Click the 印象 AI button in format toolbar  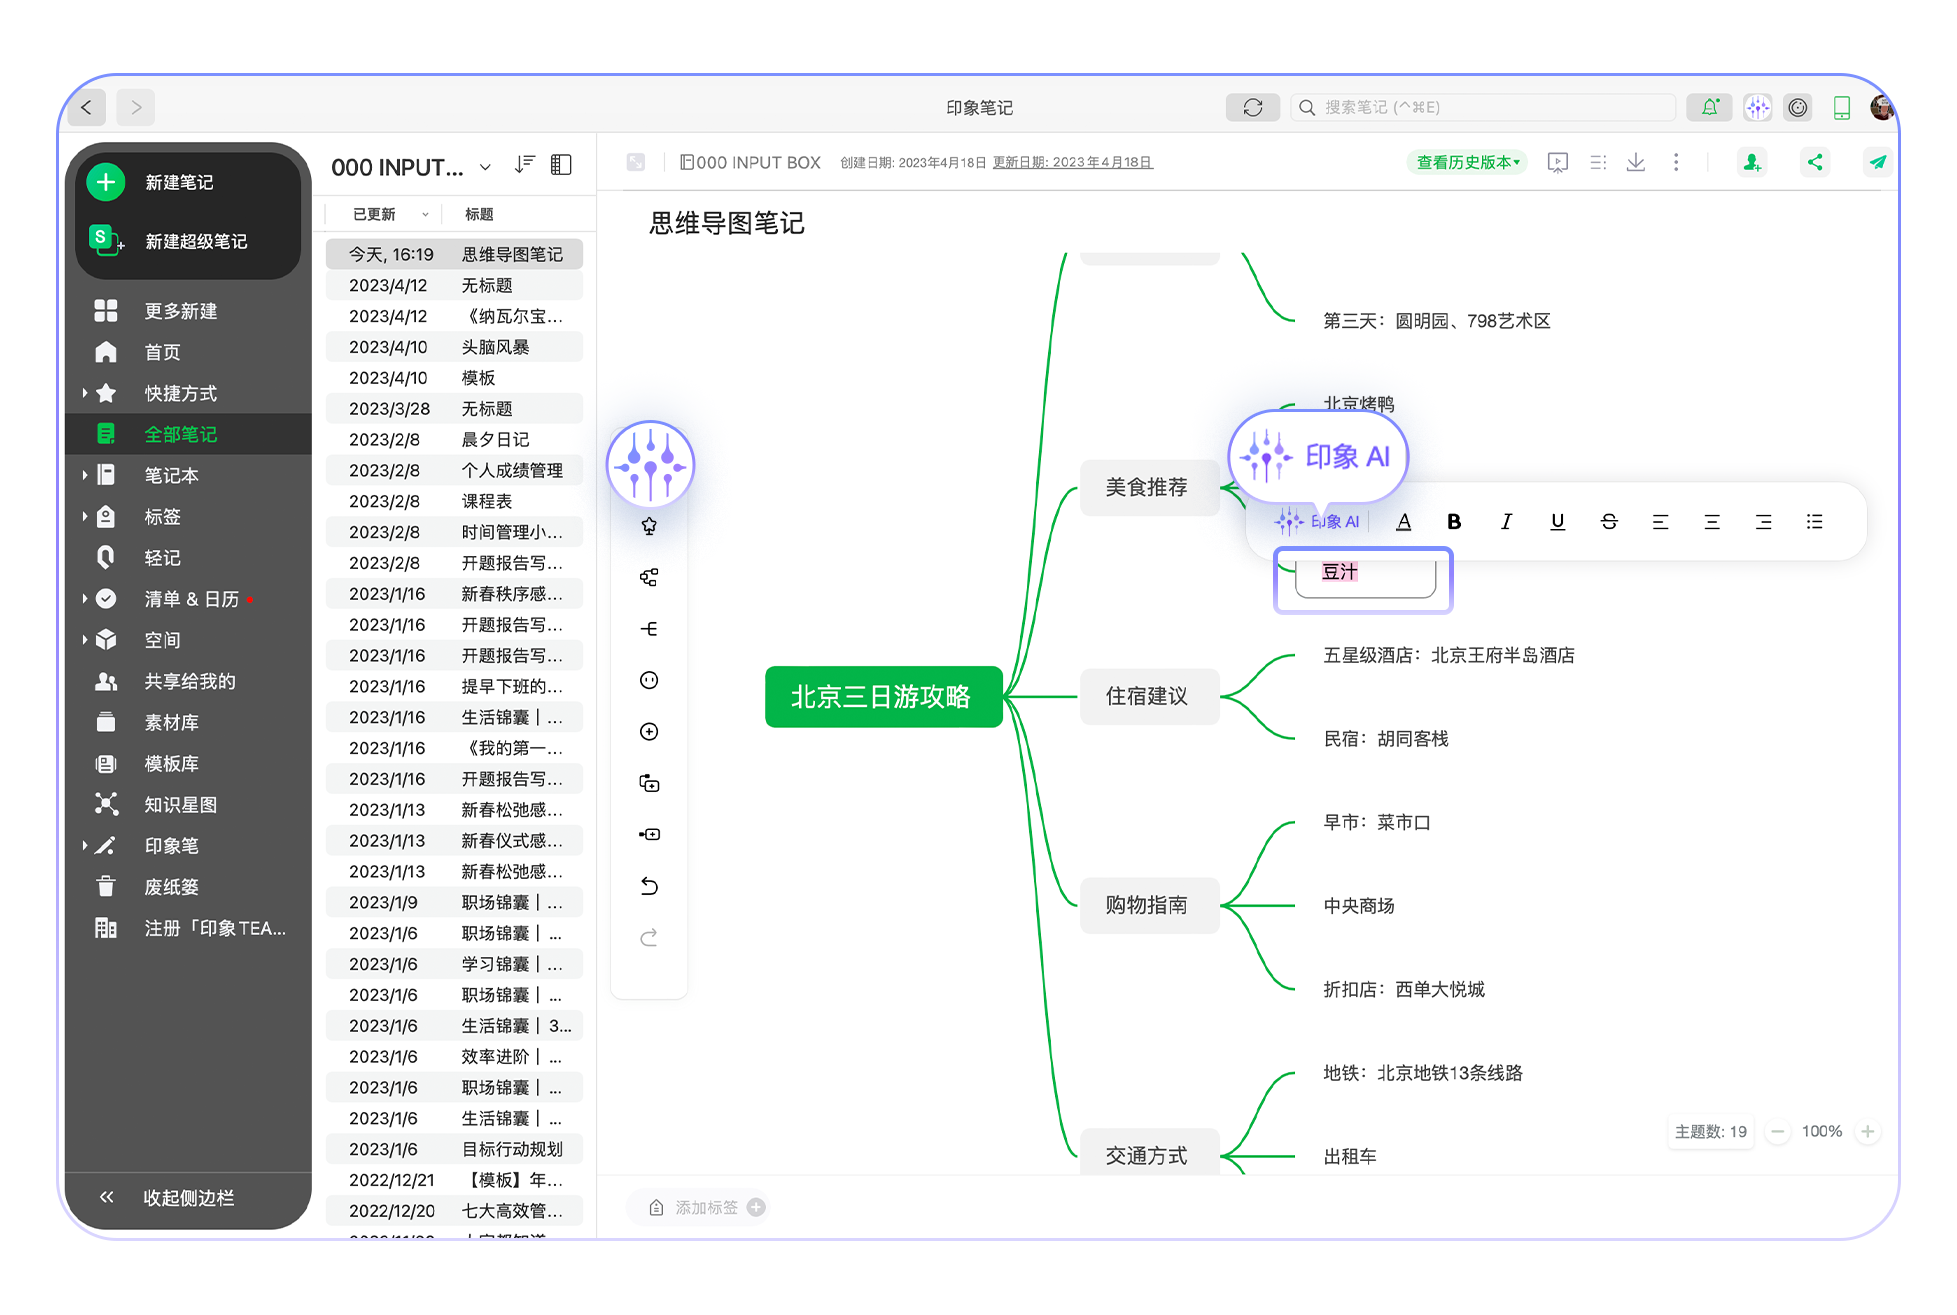click(1317, 521)
